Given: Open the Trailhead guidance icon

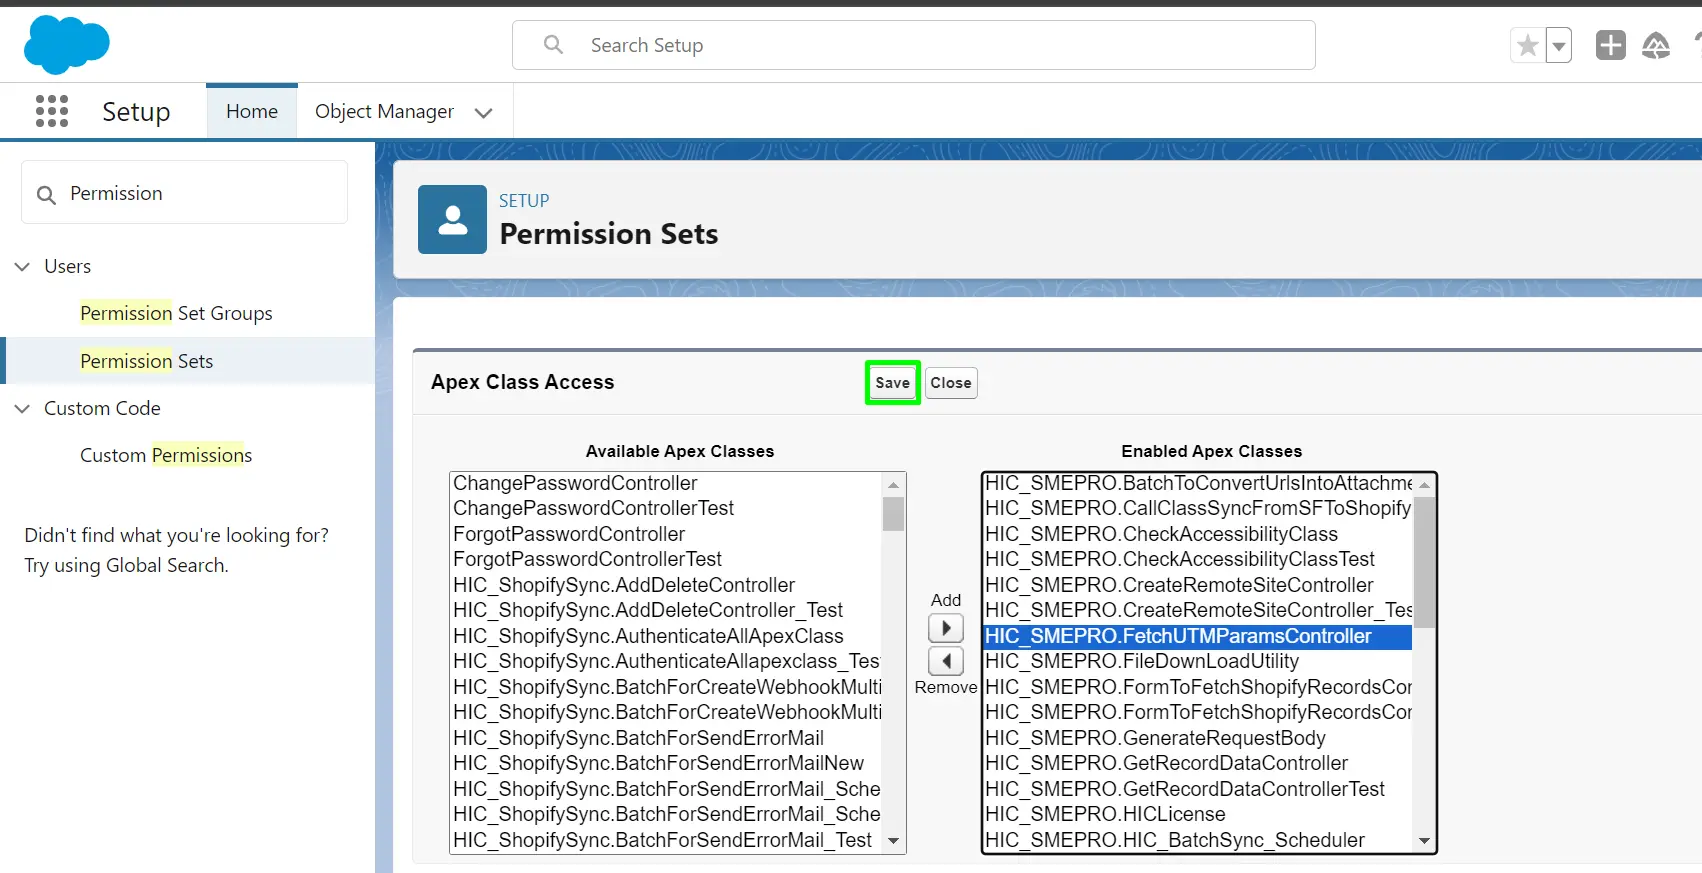Looking at the screenshot, I should coord(1656,45).
